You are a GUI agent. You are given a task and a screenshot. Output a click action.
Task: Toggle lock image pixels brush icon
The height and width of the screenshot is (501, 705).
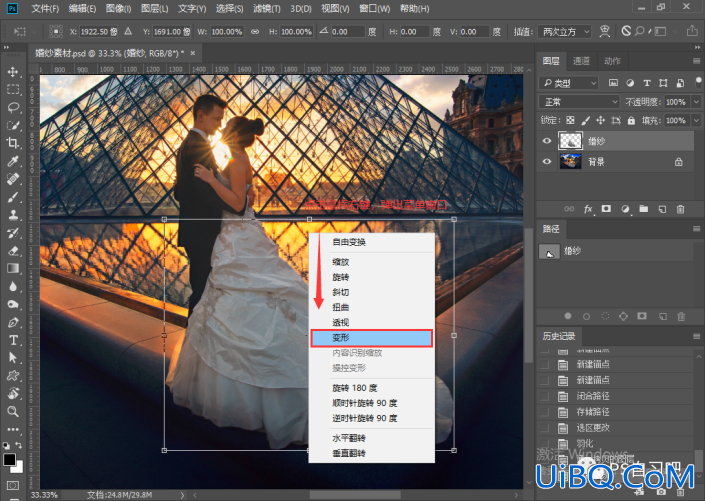tap(585, 120)
